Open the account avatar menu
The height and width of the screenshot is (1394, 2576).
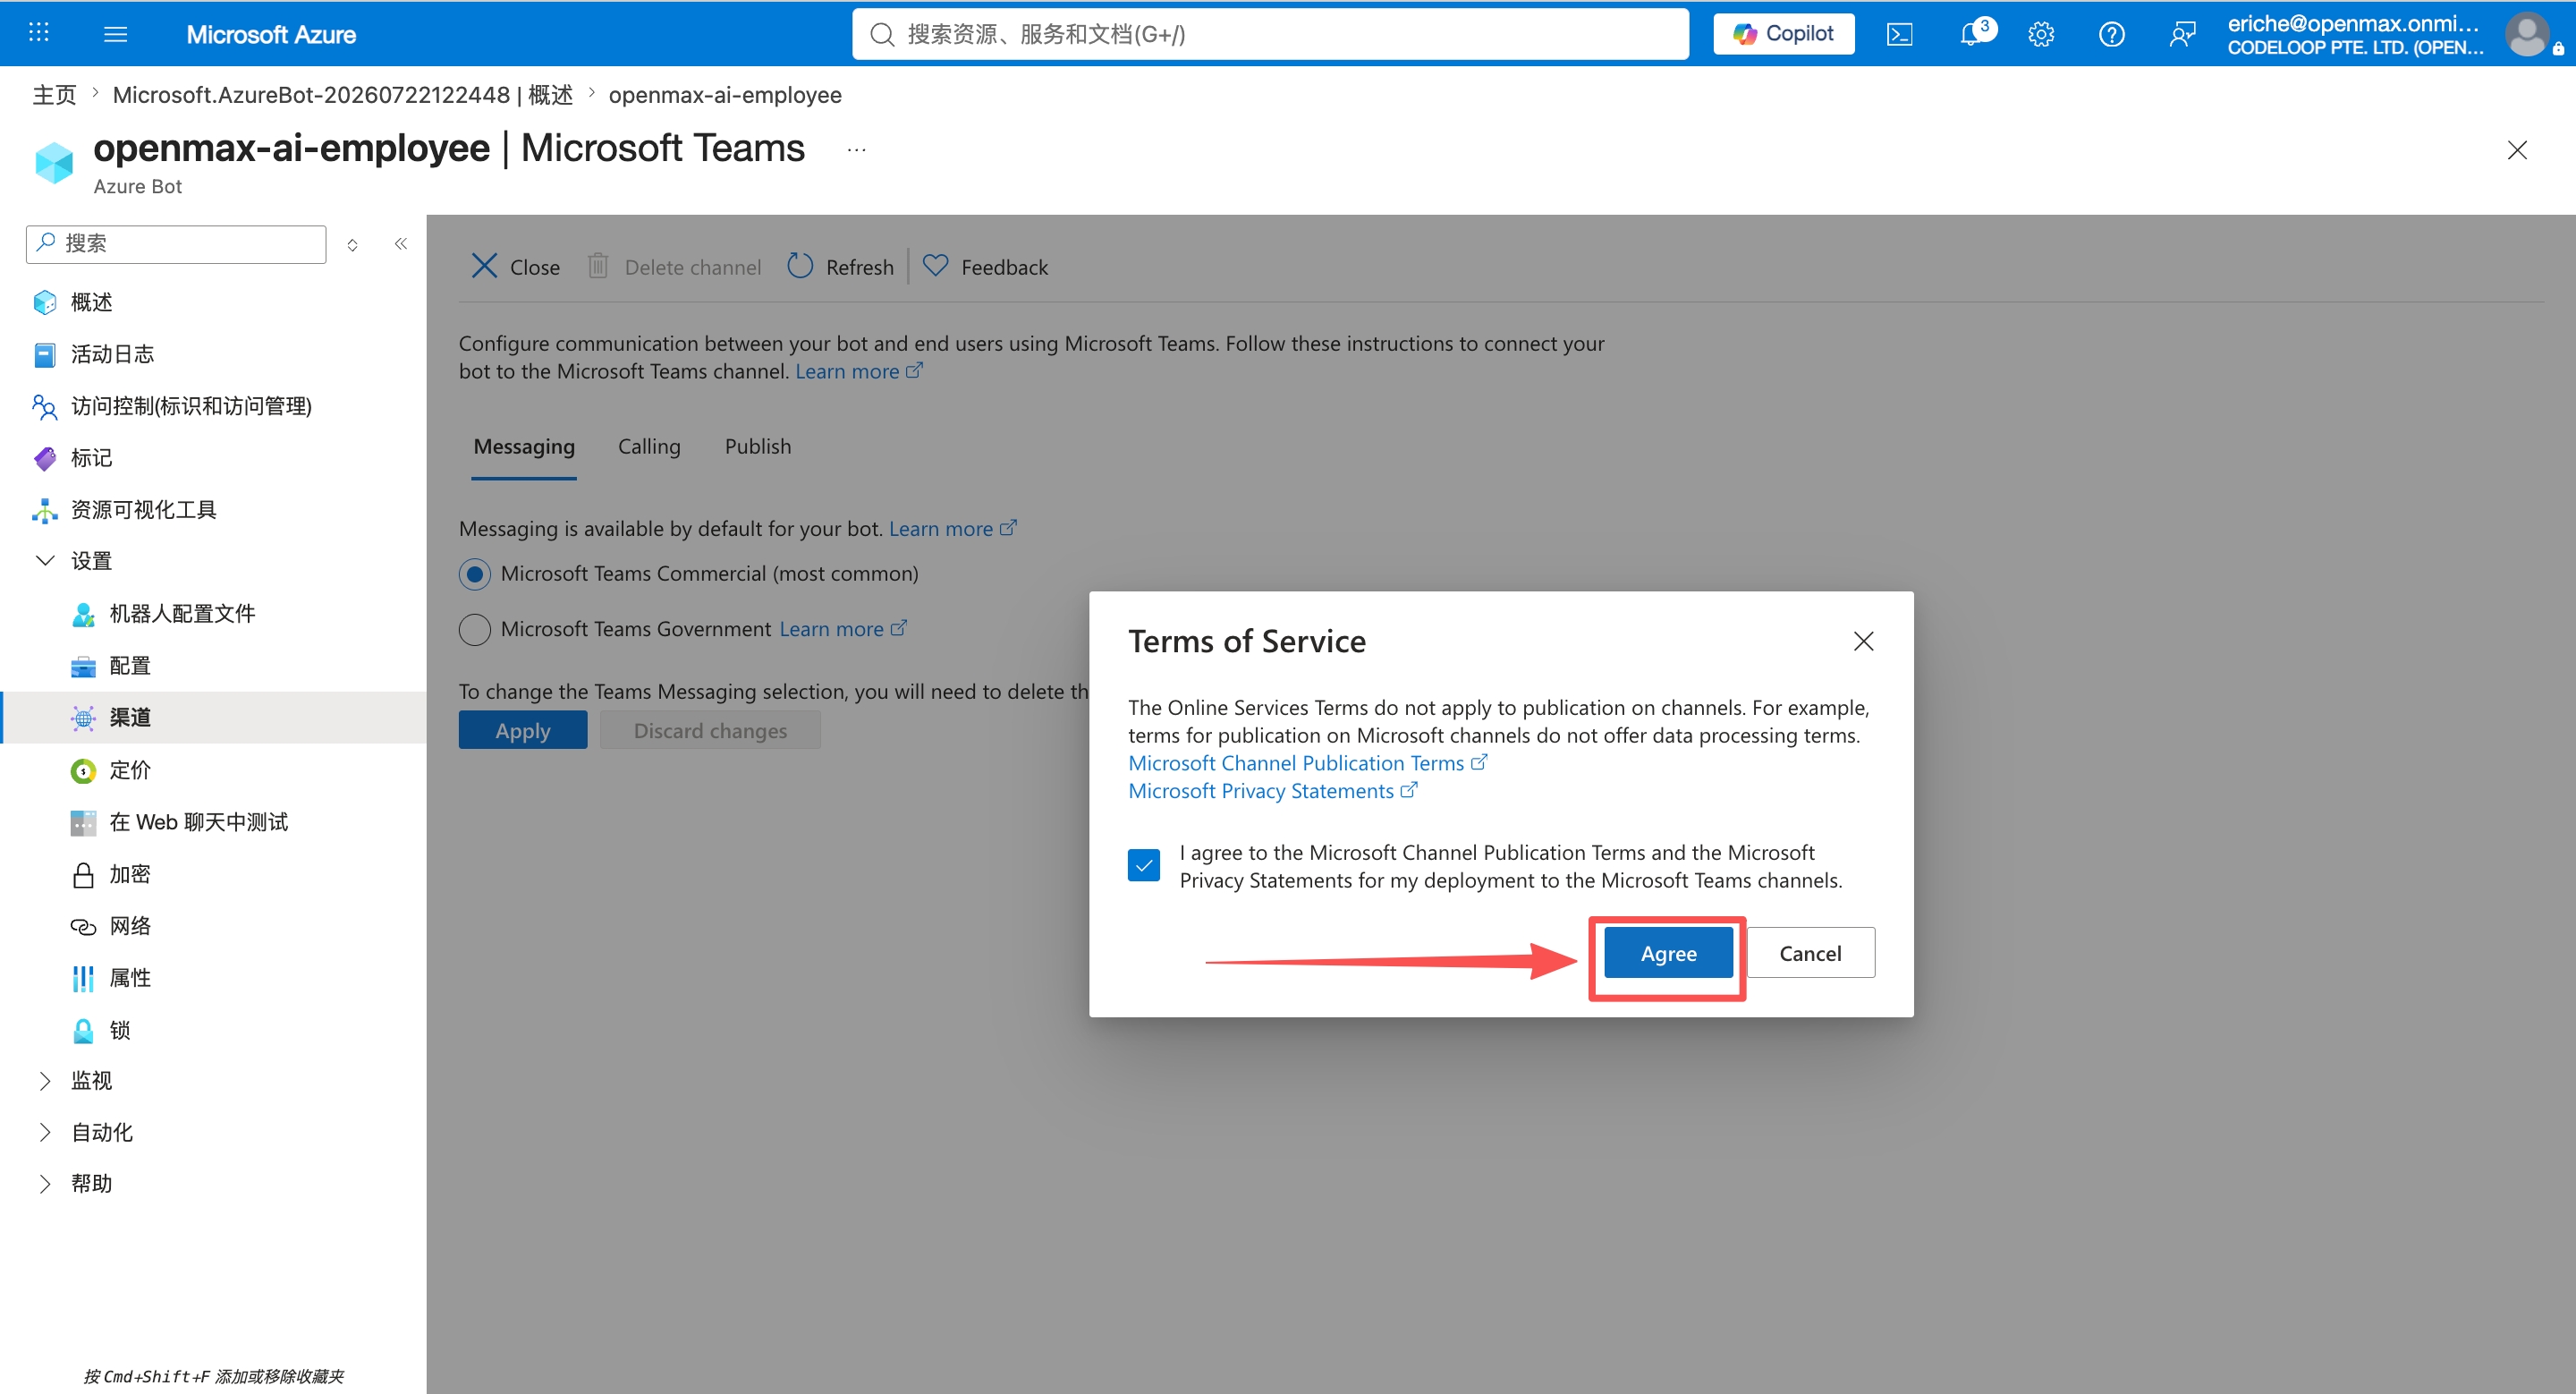coord(2528,34)
